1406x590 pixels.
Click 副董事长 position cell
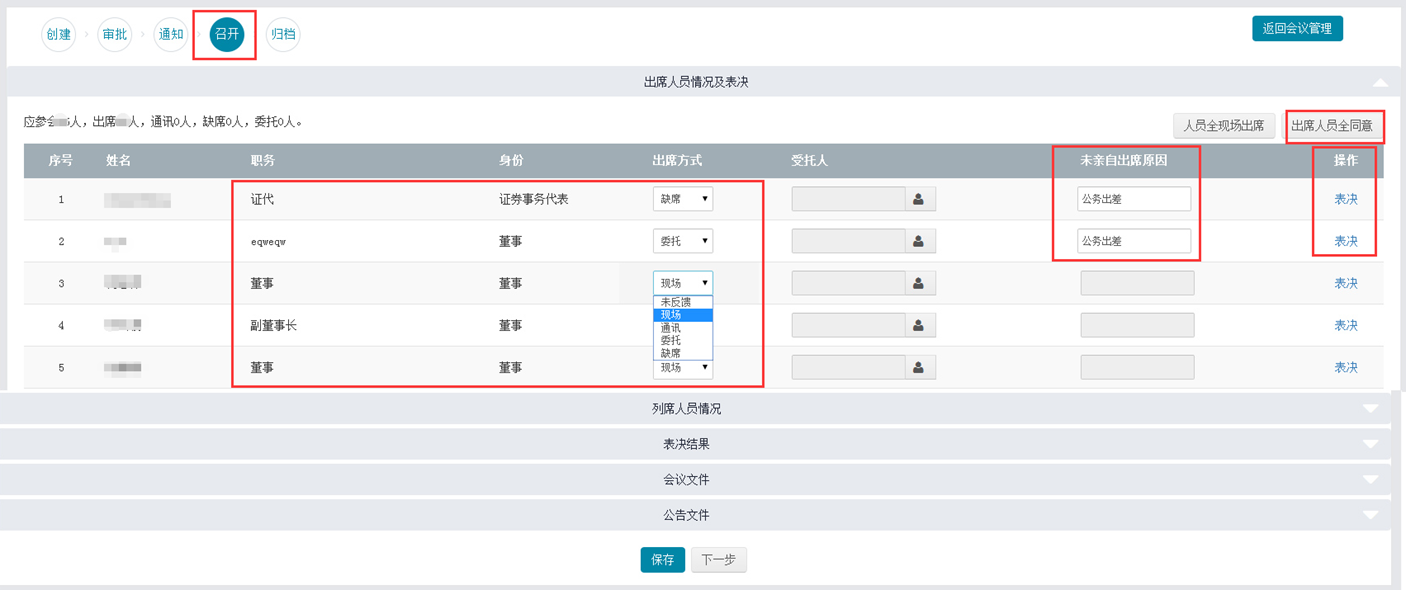tap(274, 325)
